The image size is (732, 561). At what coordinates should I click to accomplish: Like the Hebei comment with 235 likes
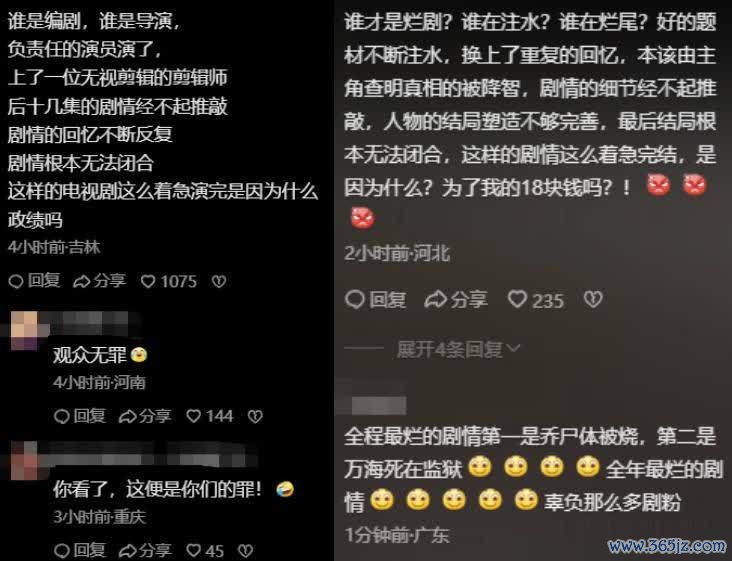[536, 300]
